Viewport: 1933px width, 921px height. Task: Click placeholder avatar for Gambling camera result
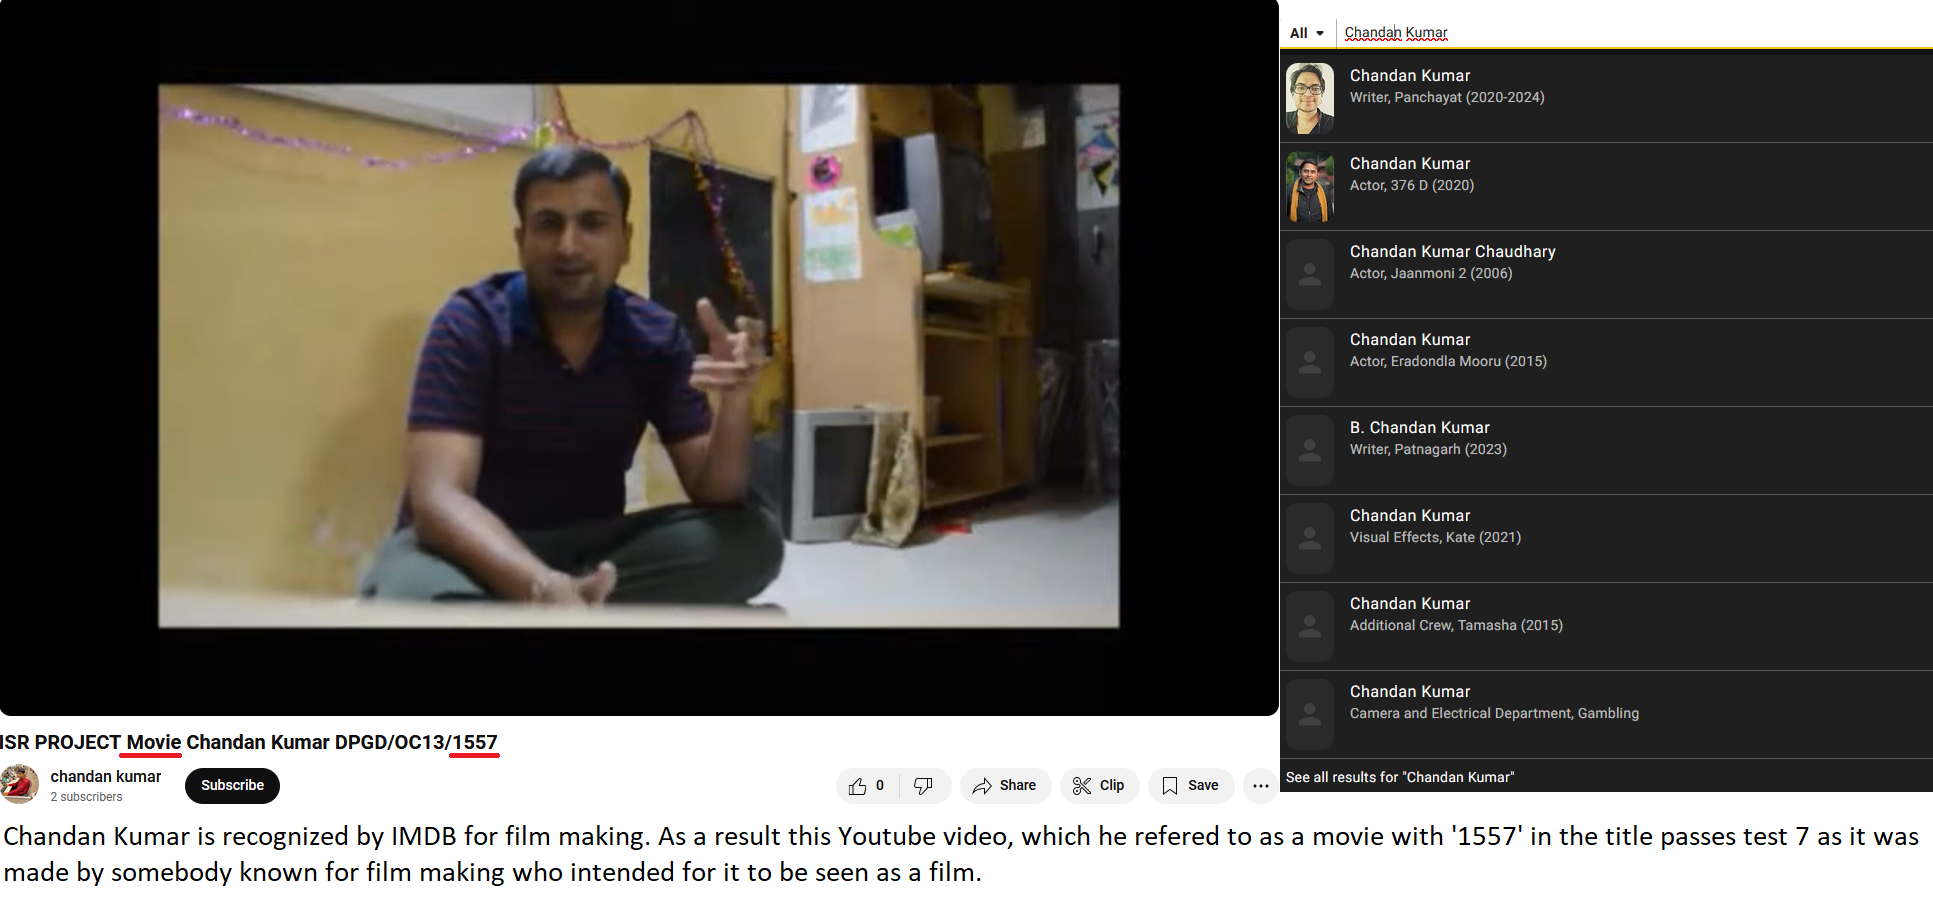point(1310,714)
